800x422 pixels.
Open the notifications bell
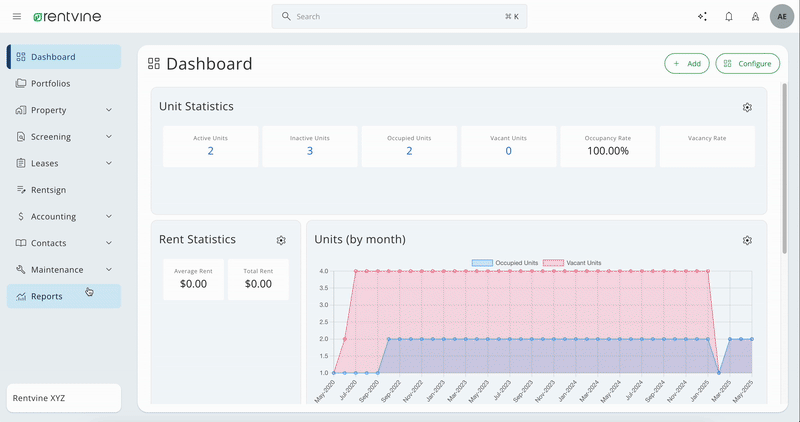729,16
